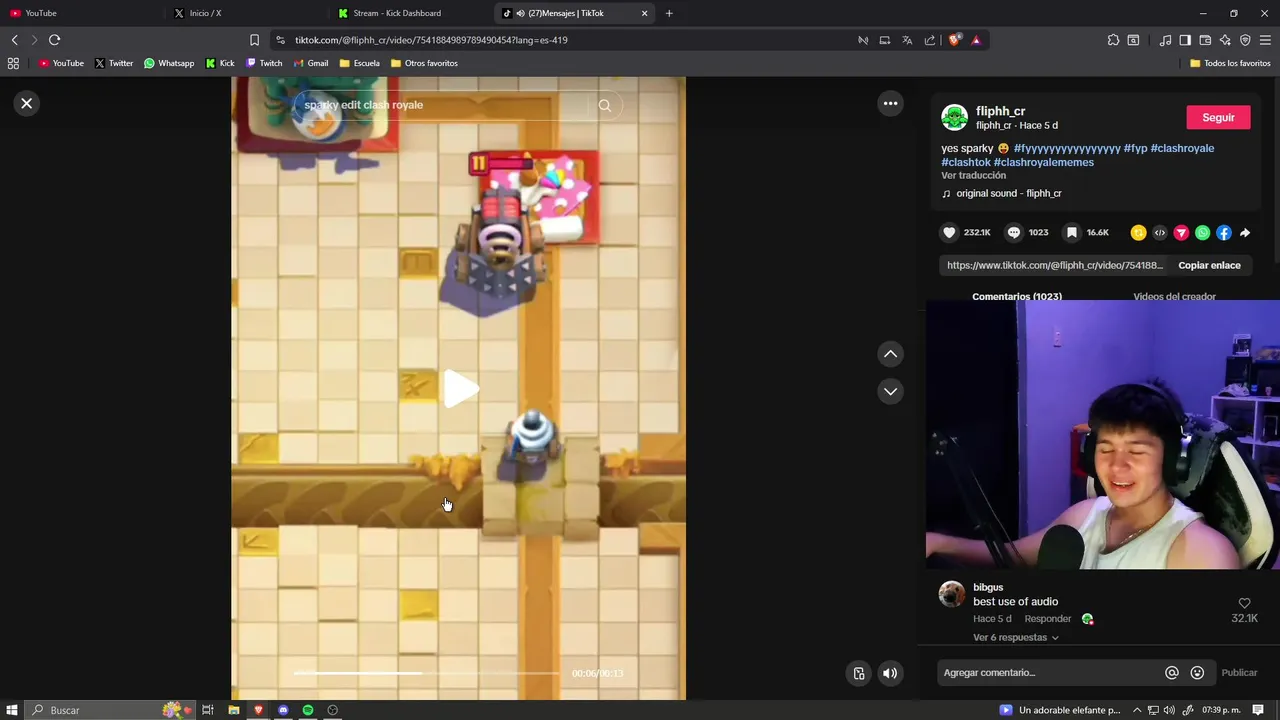Open the browser hamburger menu
Image resolution: width=1280 pixels, height=720 pixels.
point(1265,40)
